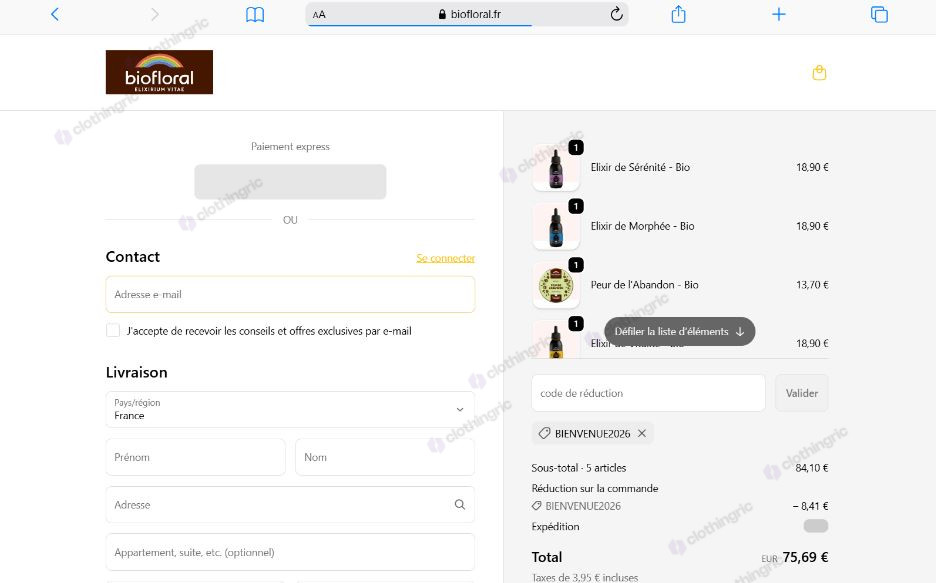Open Safari bookmarks book icon

(x=255, y=14)
